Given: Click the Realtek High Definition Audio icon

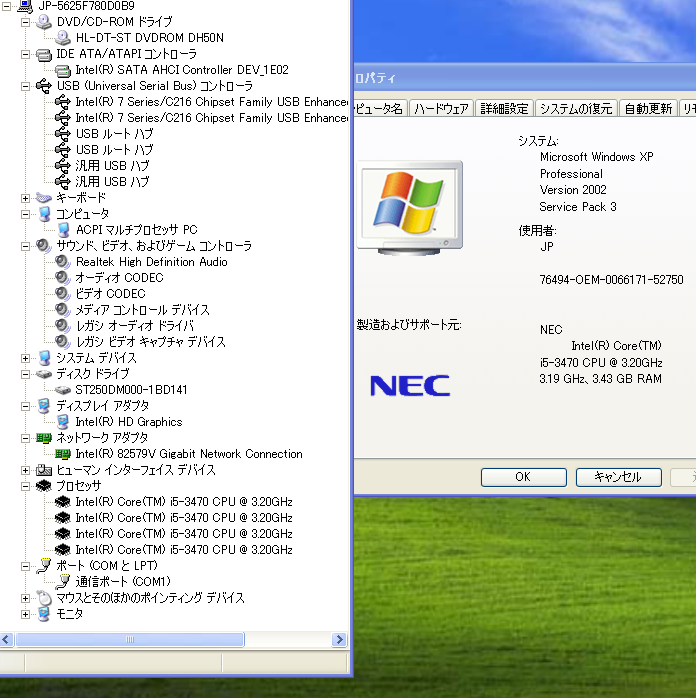Looking at the screenshot, I should pos(63,262).
